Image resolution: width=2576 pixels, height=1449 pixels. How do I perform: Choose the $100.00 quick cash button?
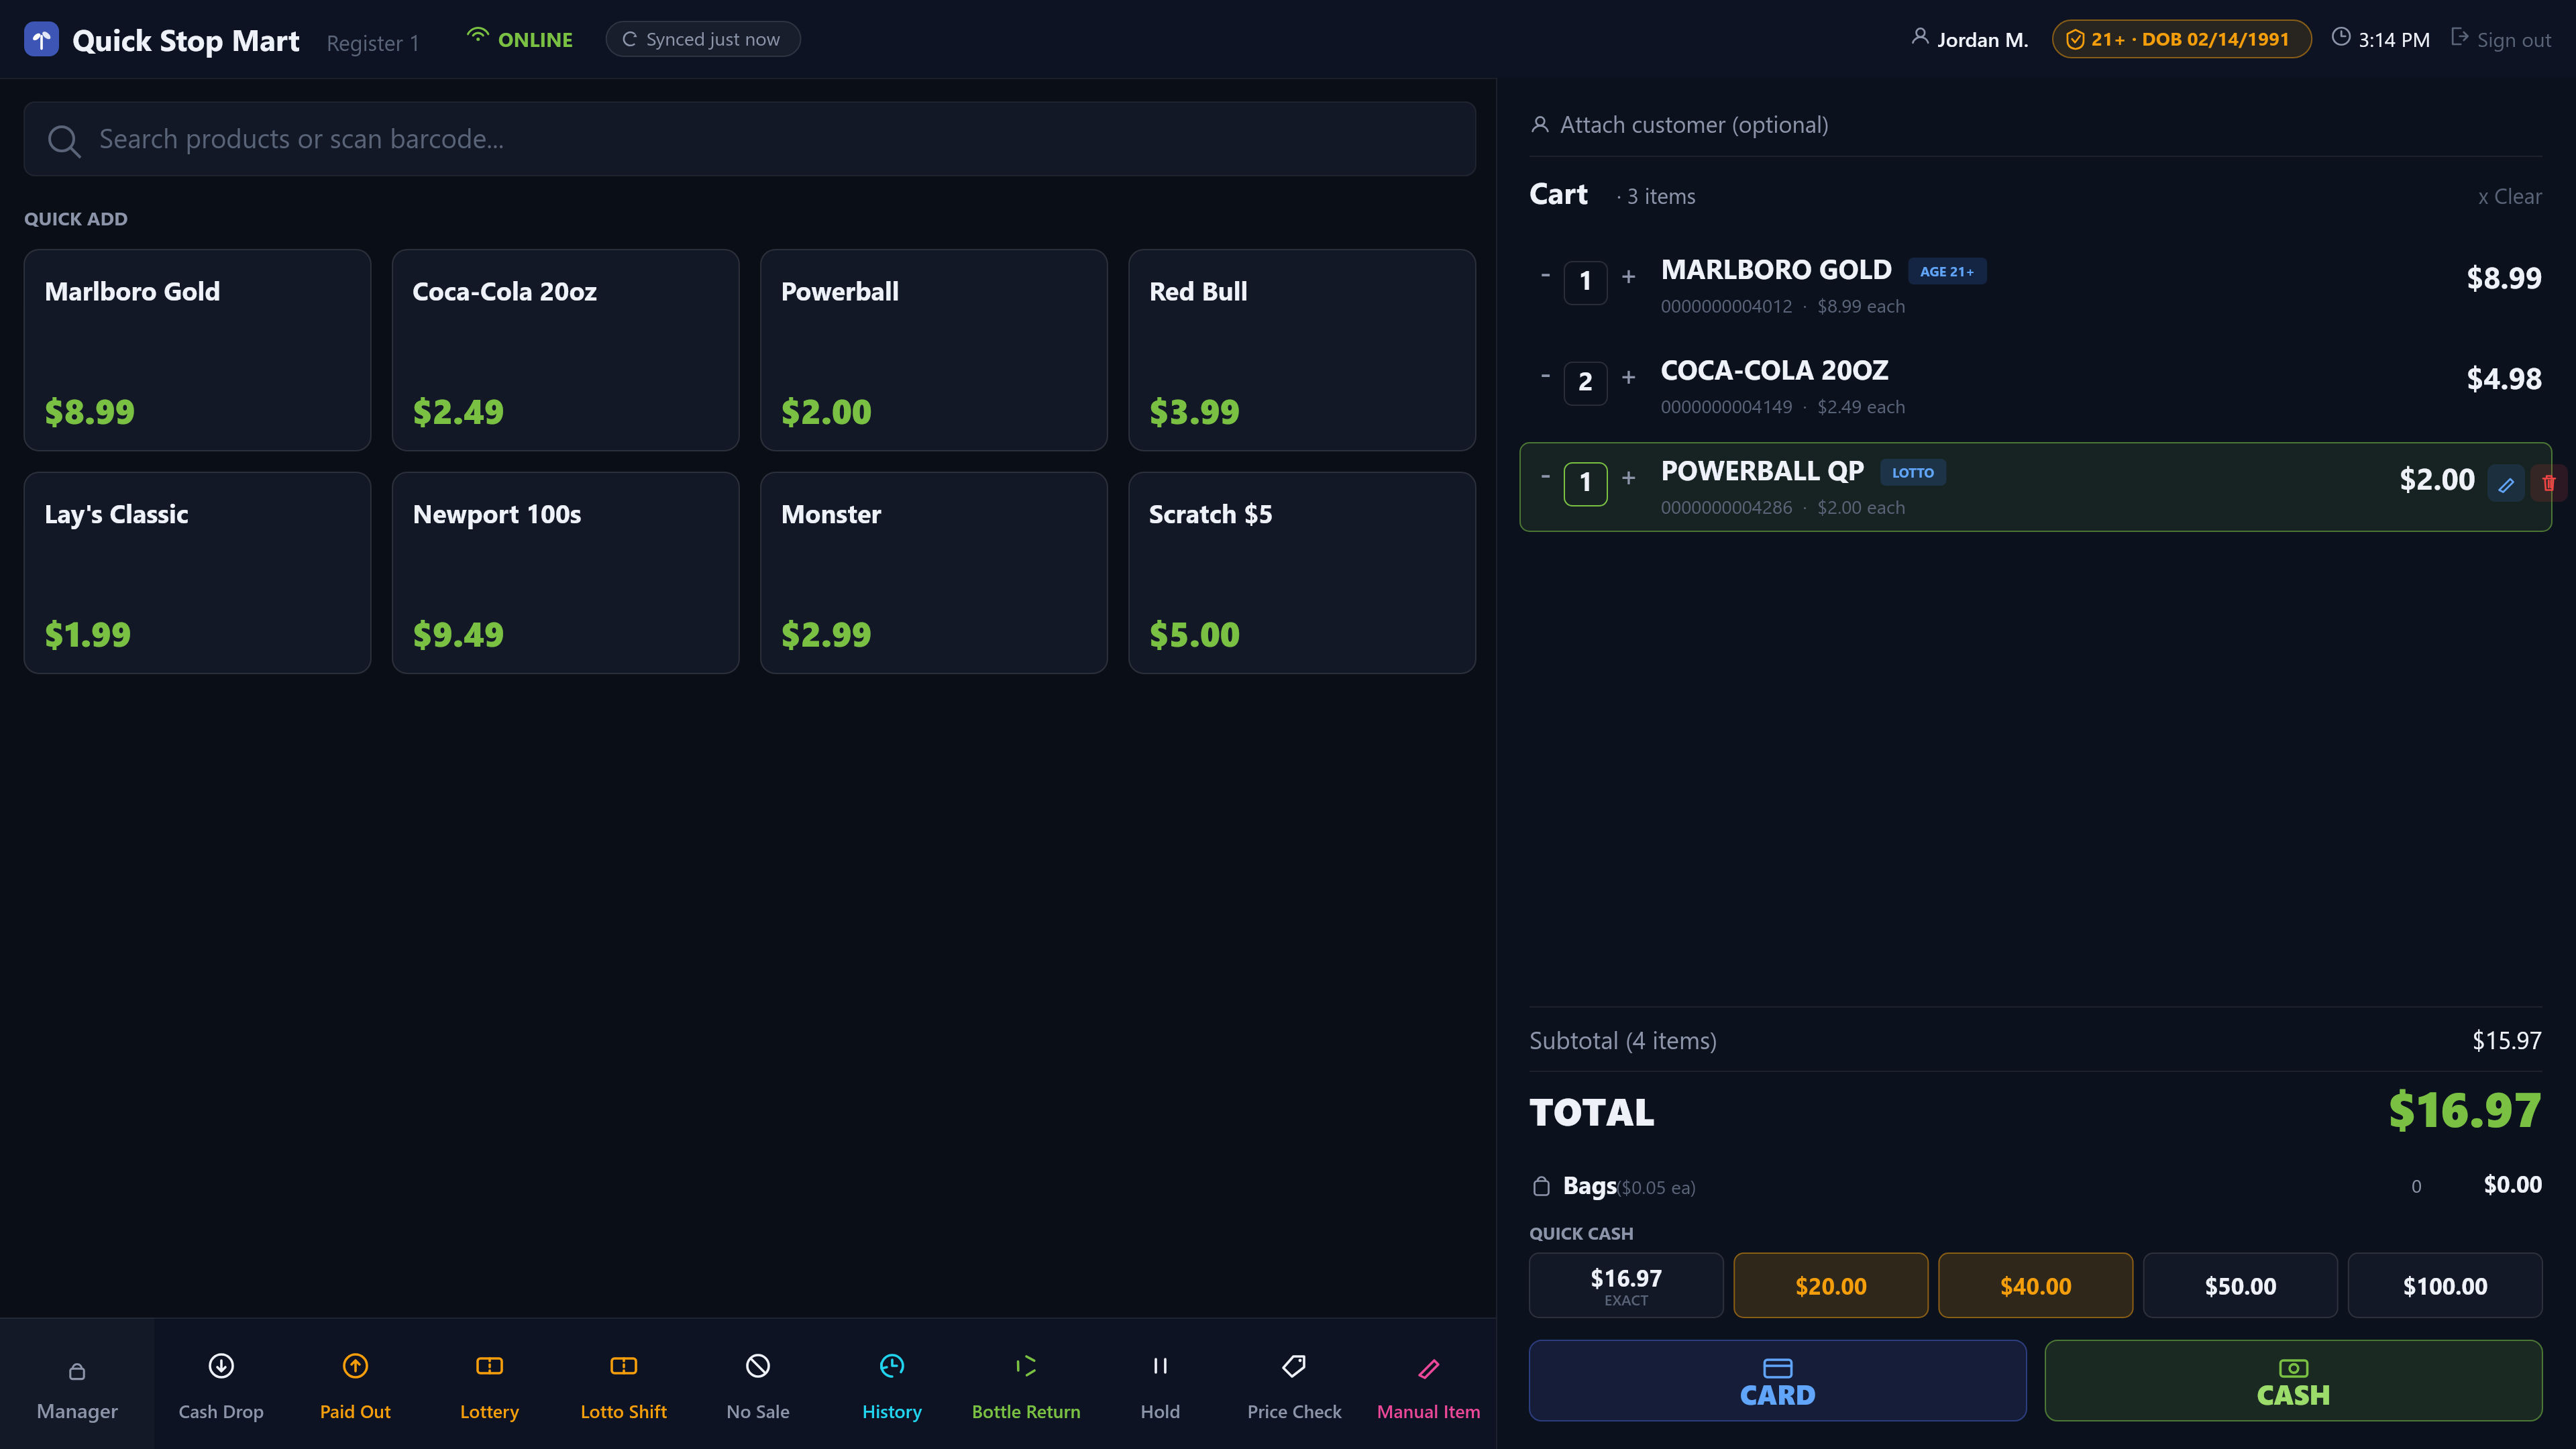pyautogui.click(x=2445, y=1286)
